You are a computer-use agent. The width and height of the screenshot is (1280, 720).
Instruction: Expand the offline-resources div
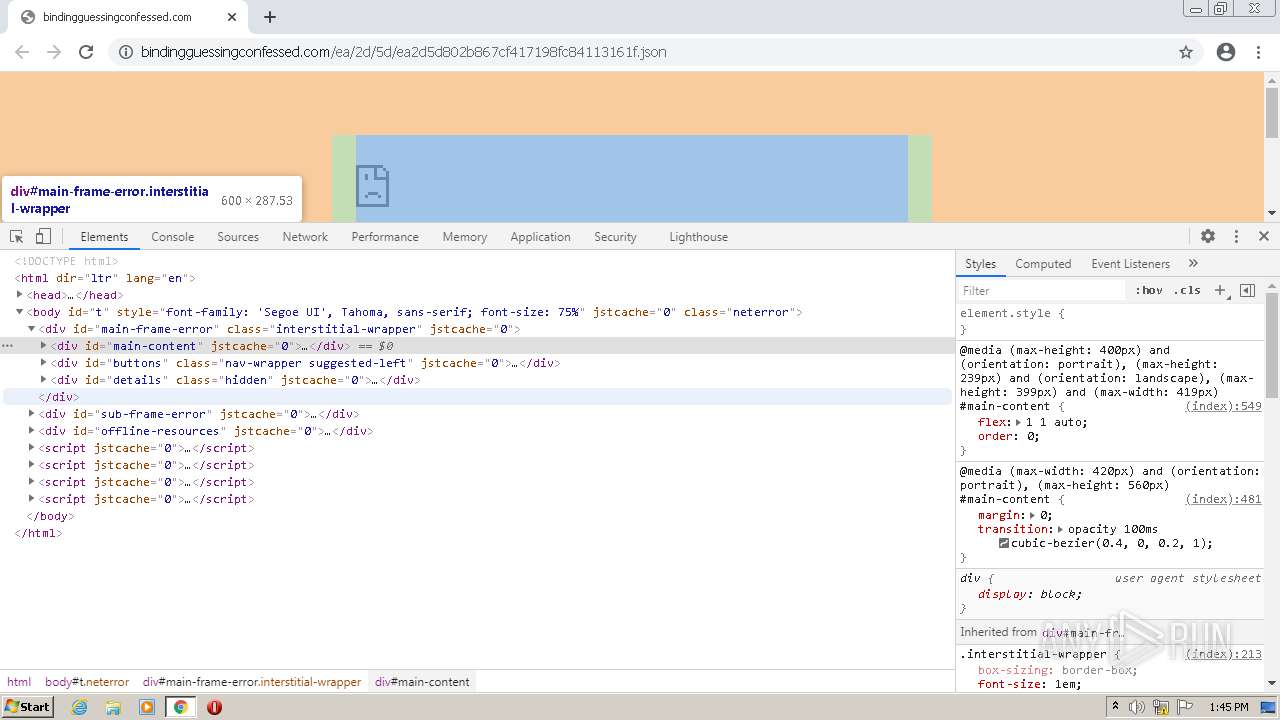coord(32,431)
